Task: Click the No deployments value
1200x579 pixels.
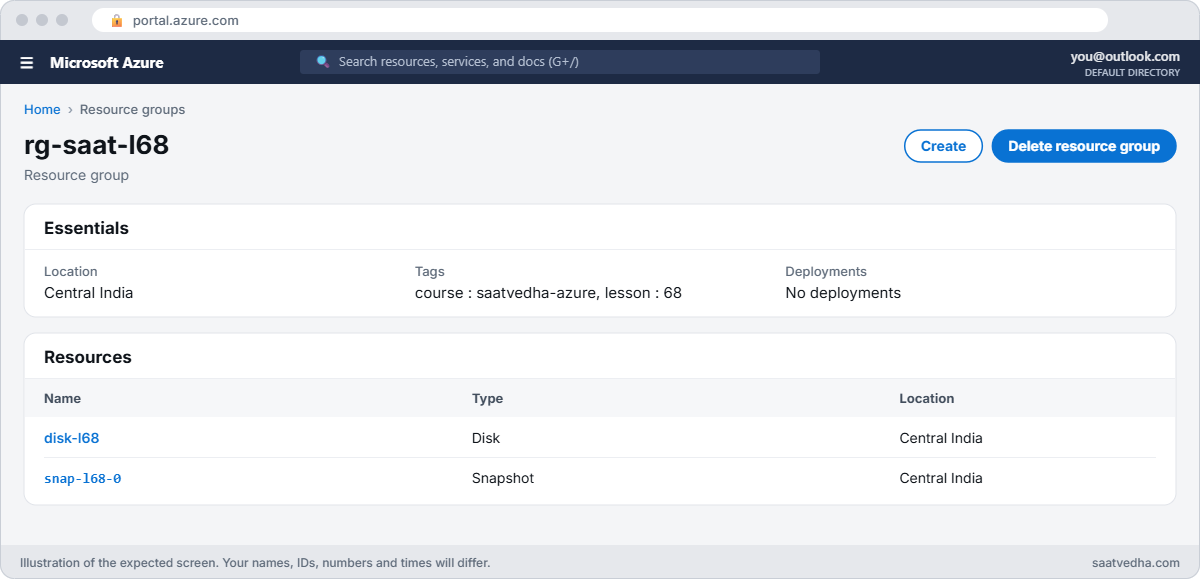Action: pyautogui.click(x=843, y=293)
